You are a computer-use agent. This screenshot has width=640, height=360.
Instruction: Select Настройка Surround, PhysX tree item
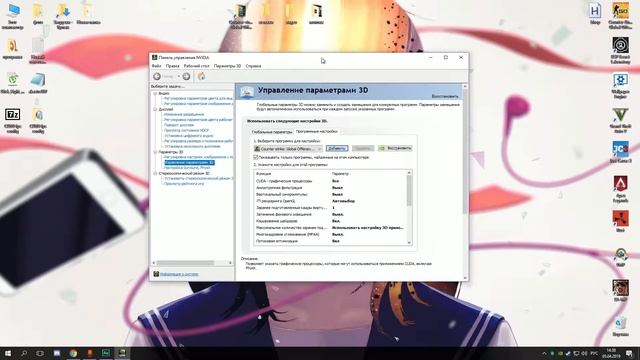[187, 168]
